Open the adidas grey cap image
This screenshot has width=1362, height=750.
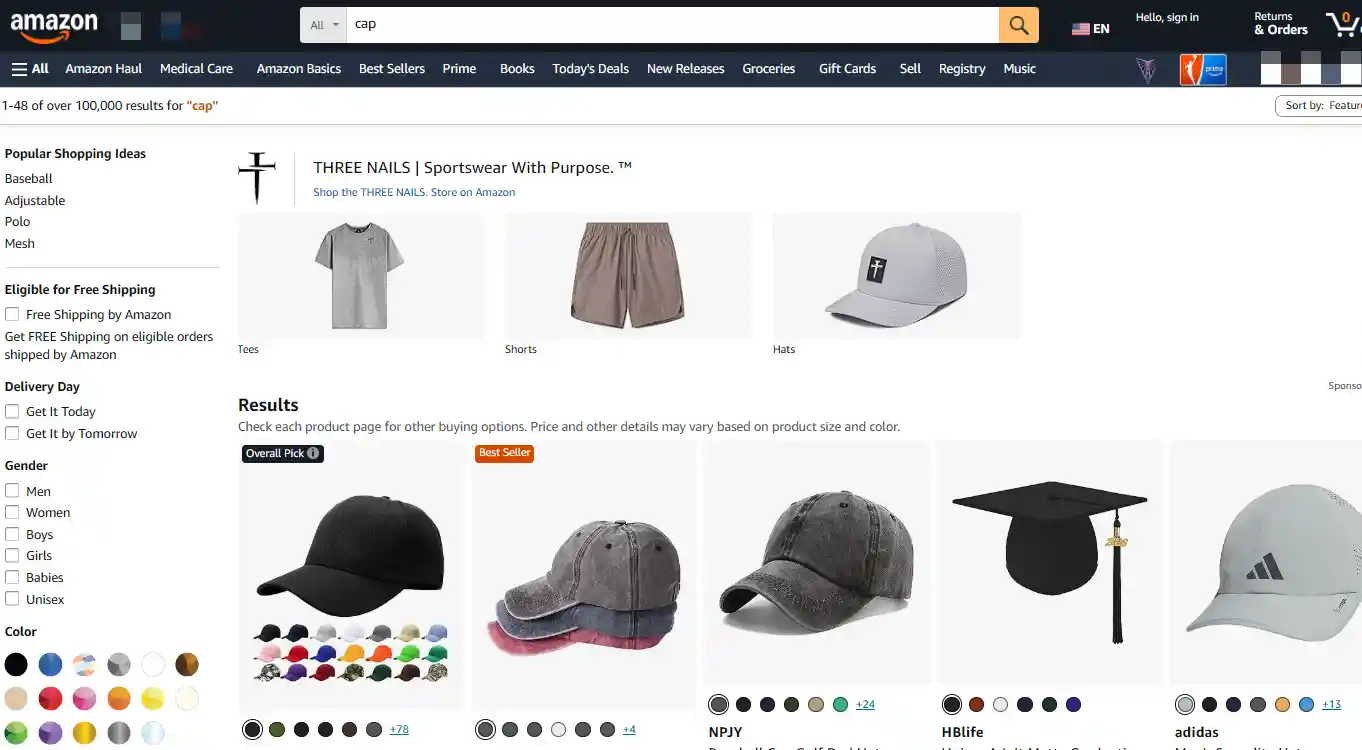tap(1266, 562)
